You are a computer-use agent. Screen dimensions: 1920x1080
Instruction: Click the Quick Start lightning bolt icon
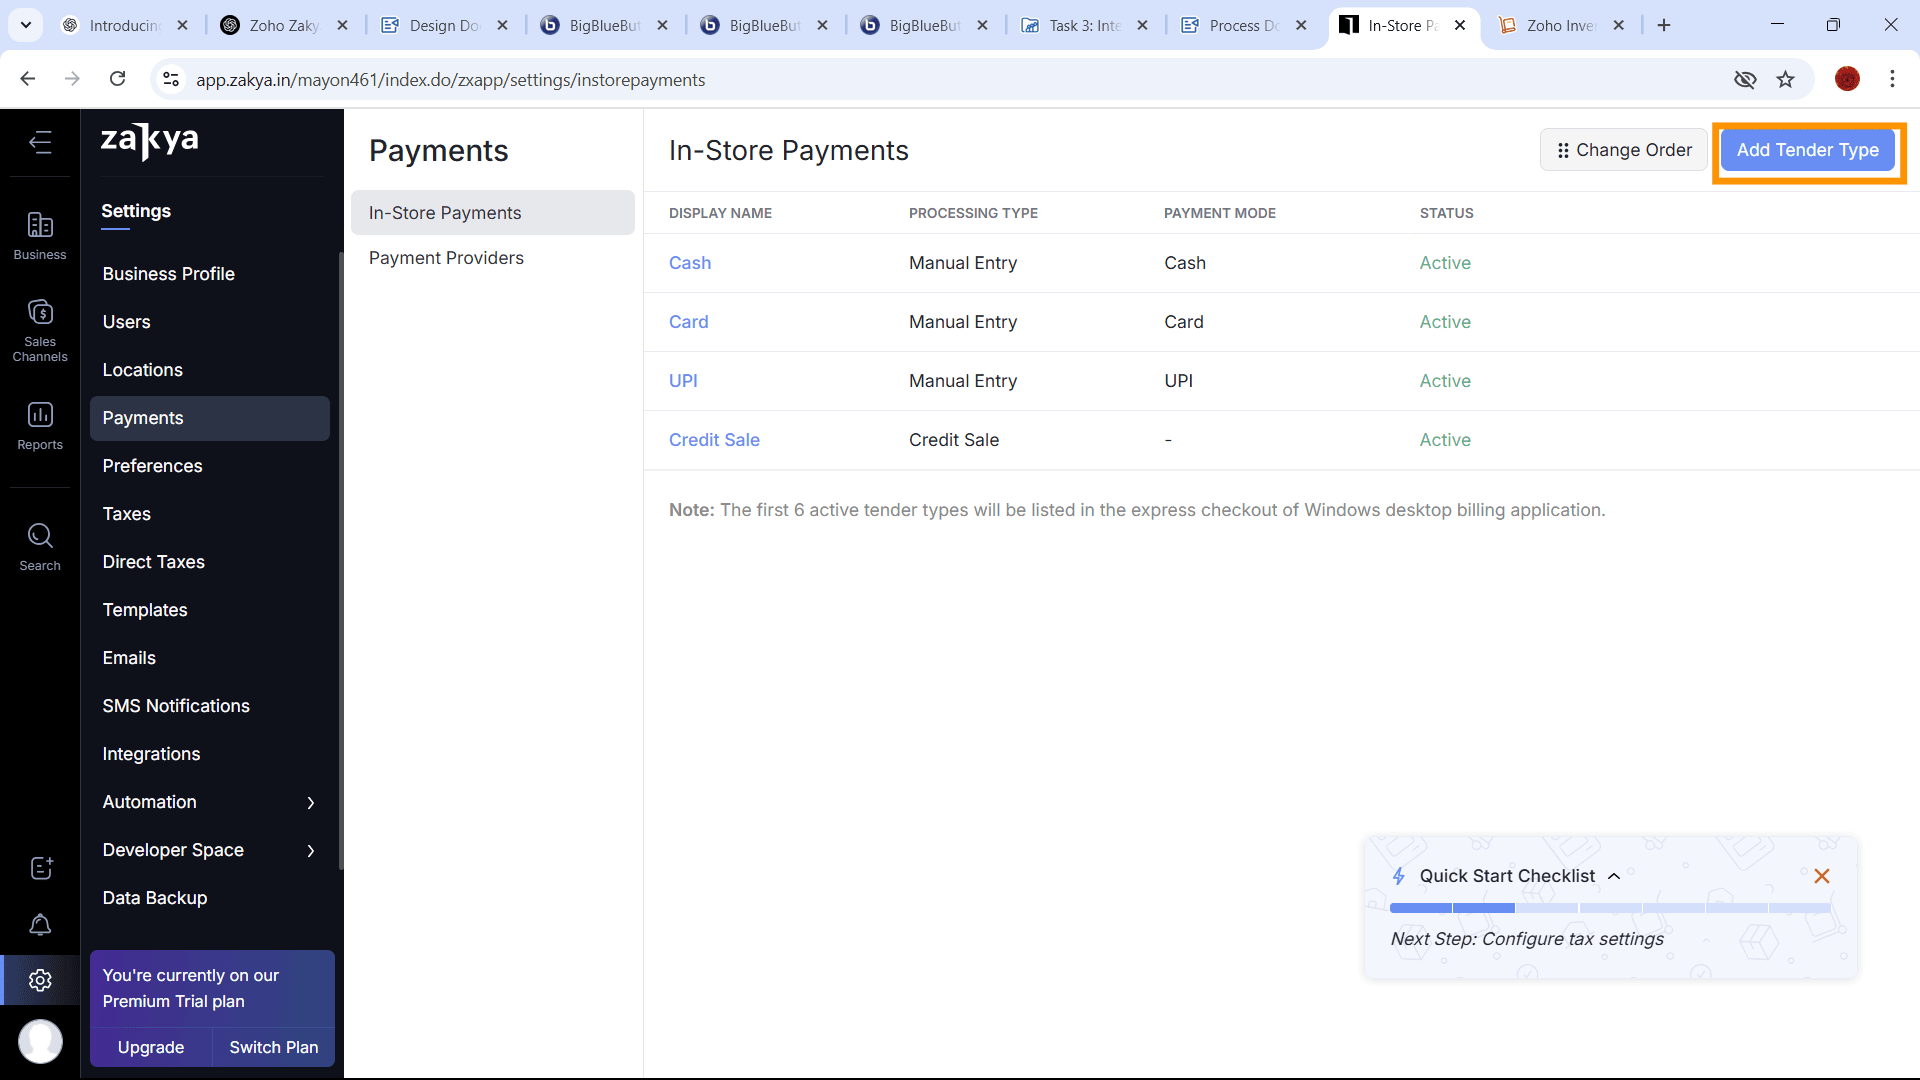(x=1399, y=876)
